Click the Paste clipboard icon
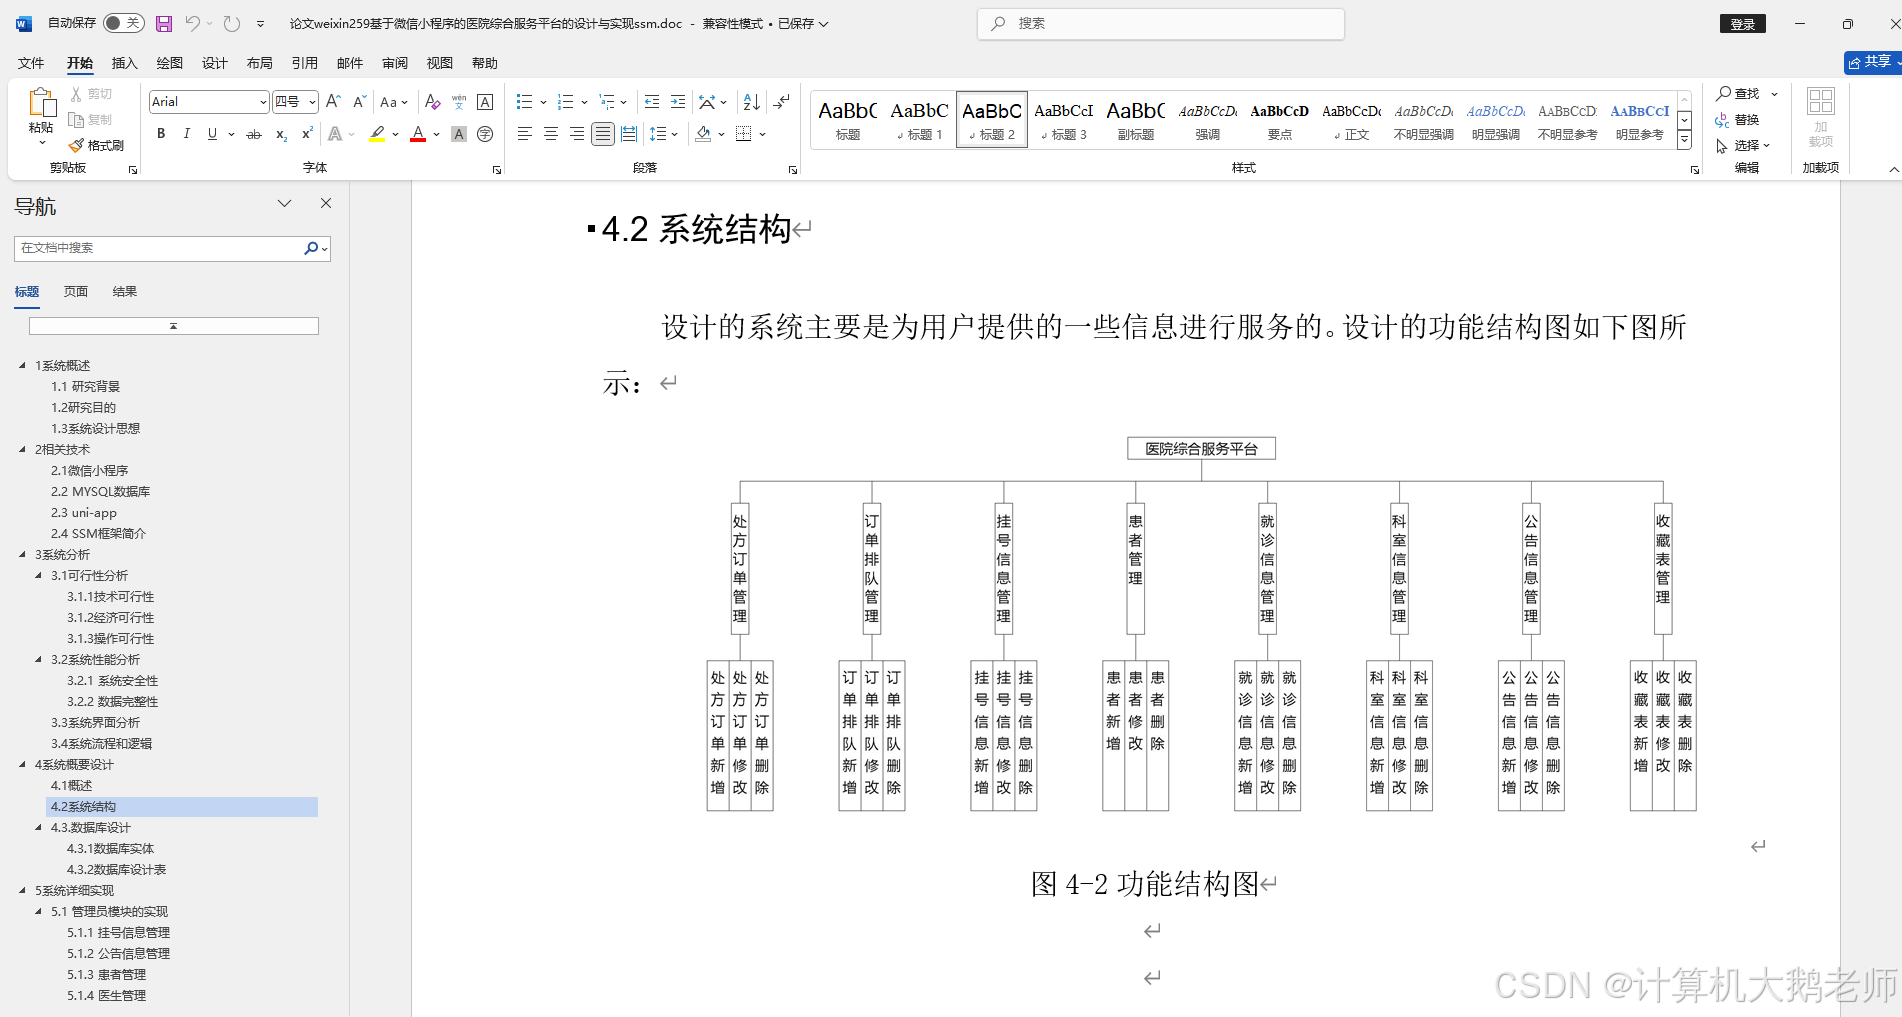This screenshot has width=1902, height=1017. pos(41,103)
